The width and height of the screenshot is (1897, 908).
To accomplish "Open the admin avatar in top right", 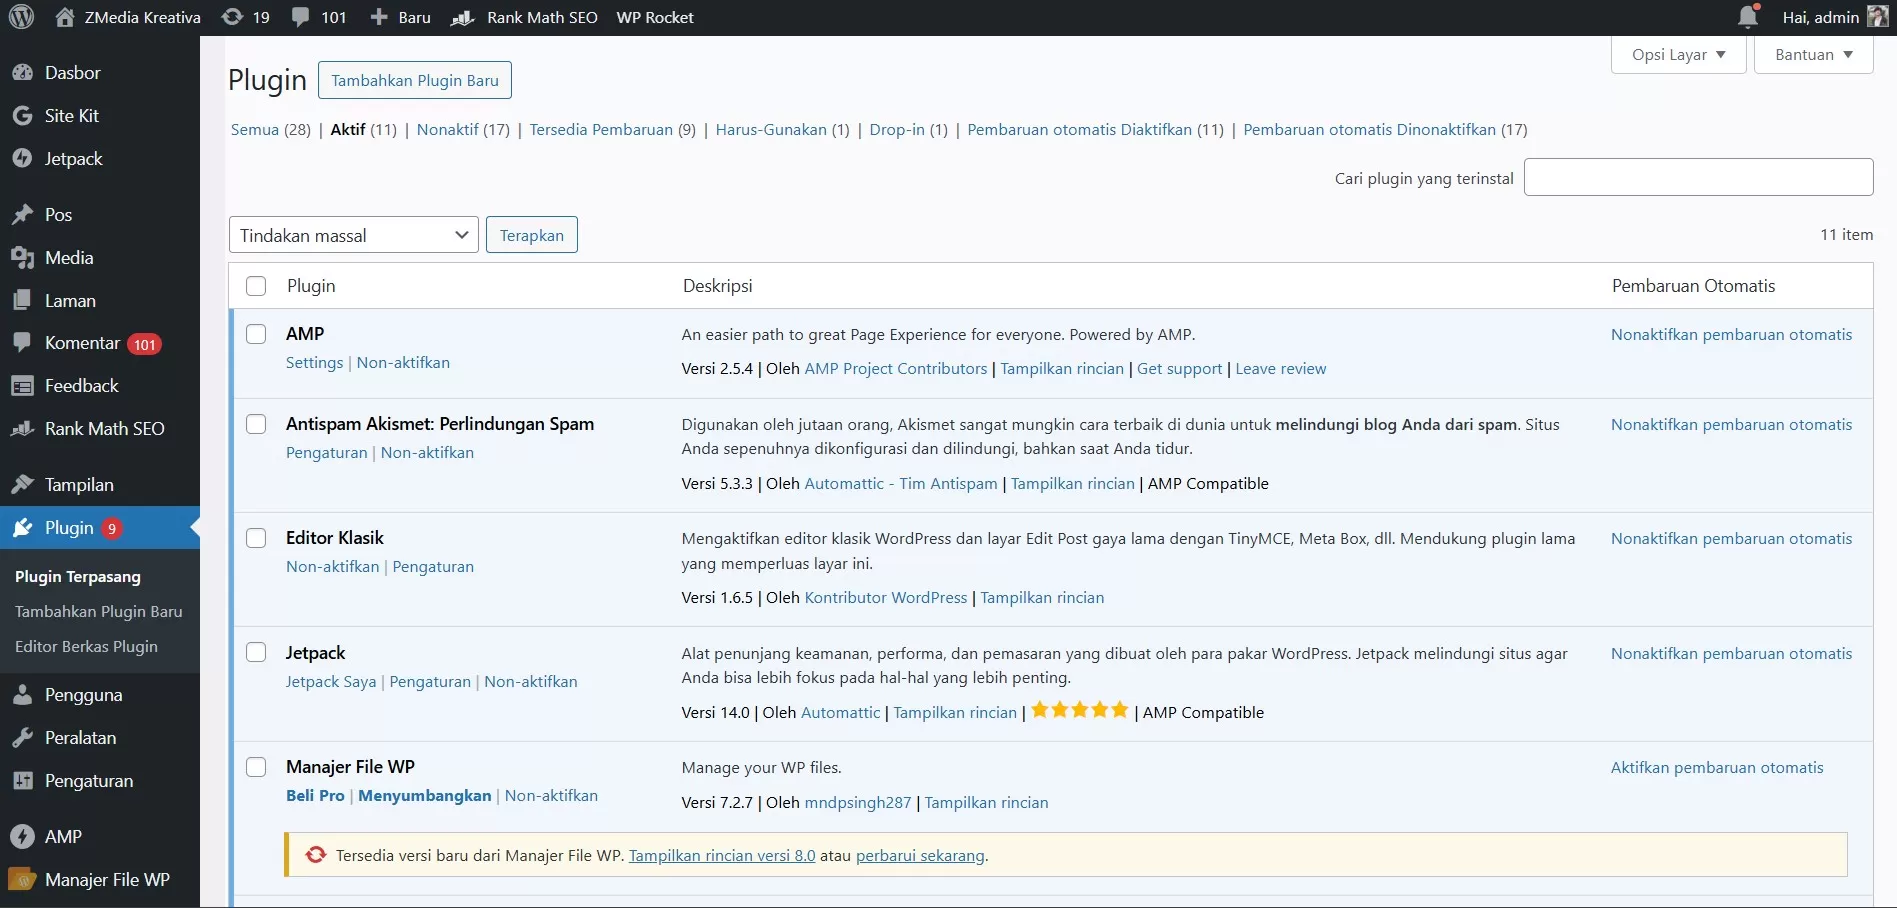I will click(x=1878, y=17).
